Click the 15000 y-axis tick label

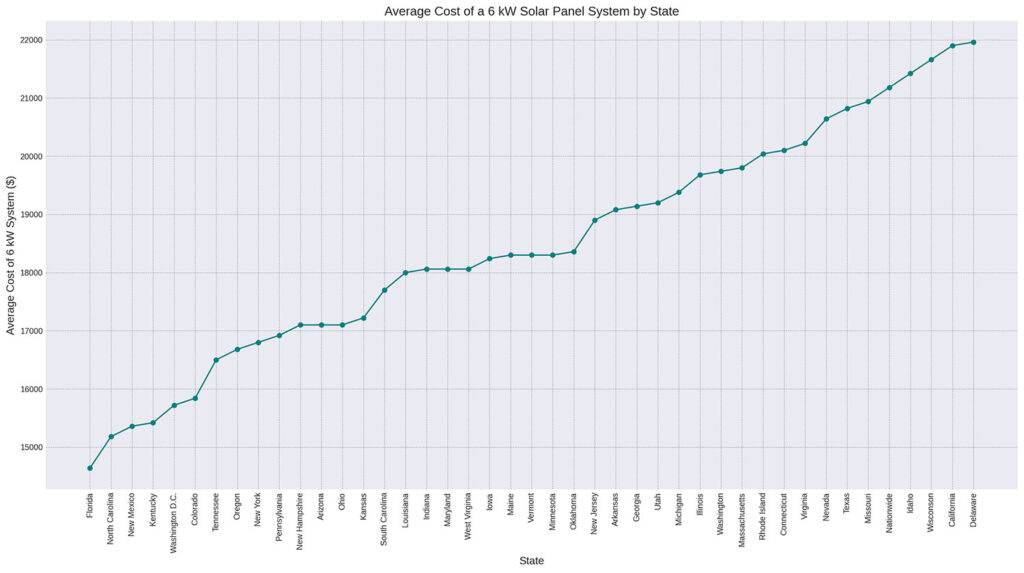31,448
